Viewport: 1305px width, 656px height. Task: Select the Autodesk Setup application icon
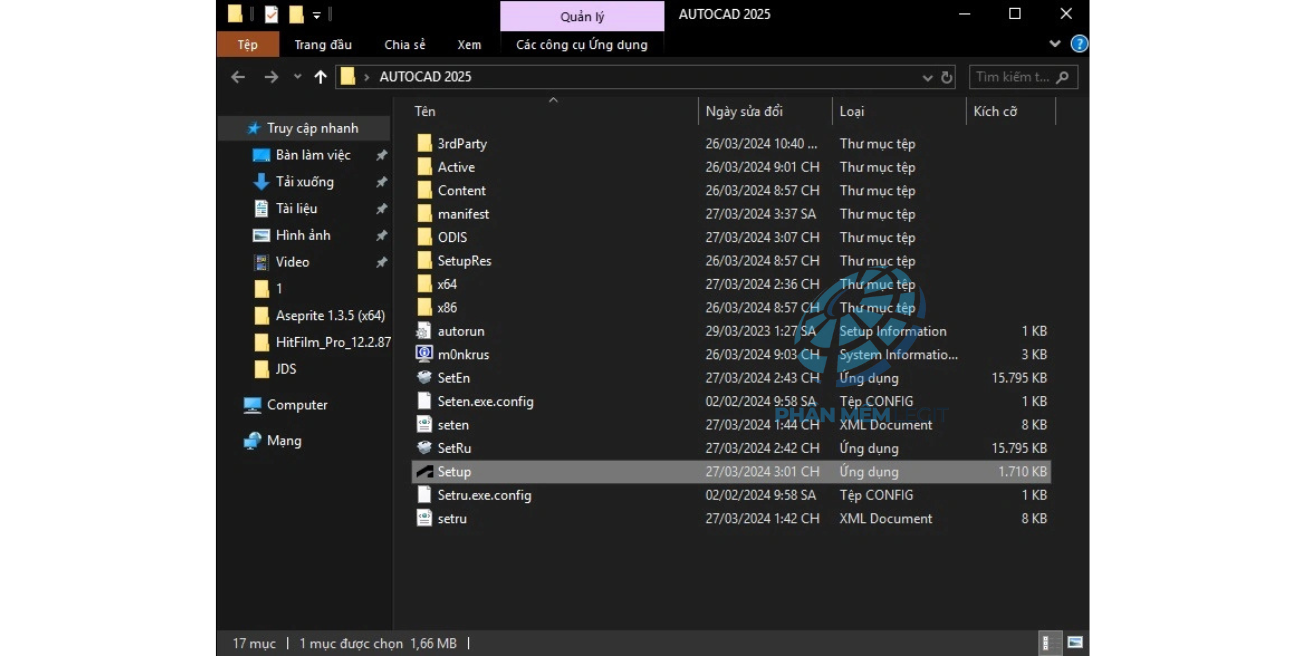click(424, 472)
